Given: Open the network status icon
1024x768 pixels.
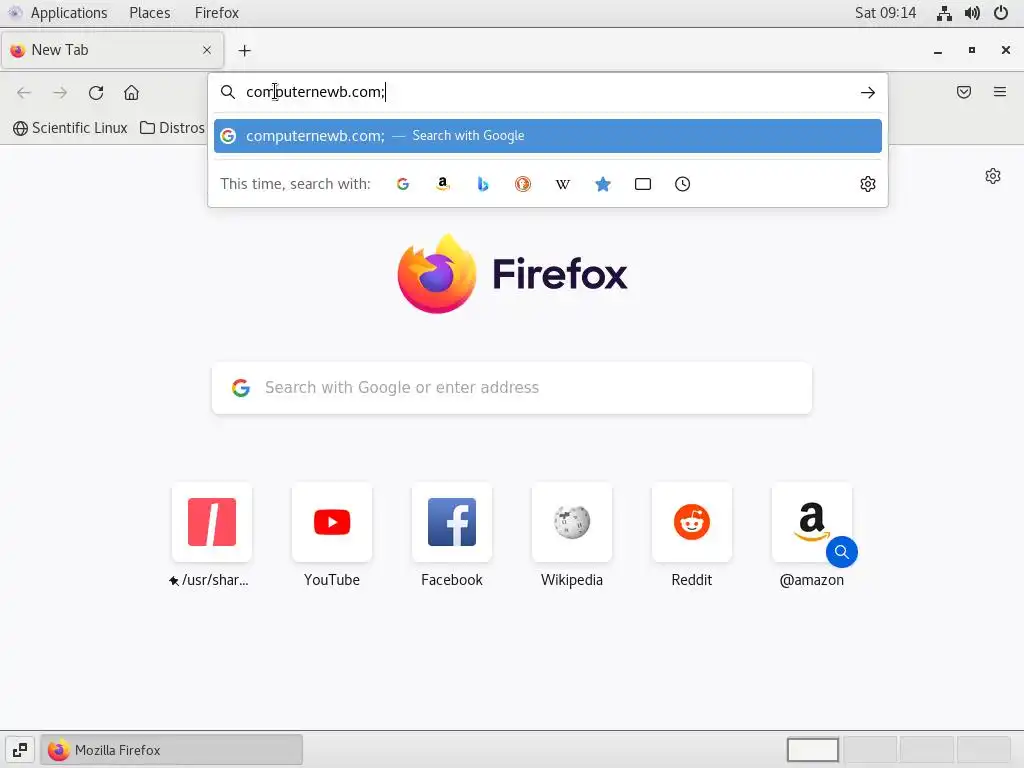Looking at the screenshot, I should [x=944, y=13].
